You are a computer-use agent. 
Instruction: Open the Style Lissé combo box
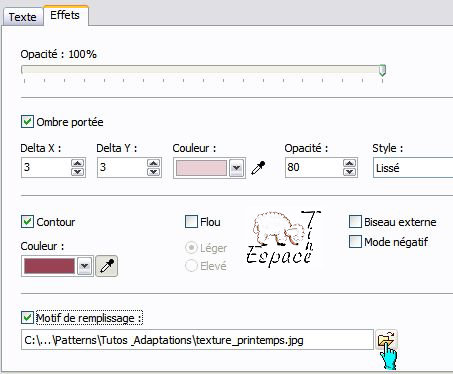(413, 168)
